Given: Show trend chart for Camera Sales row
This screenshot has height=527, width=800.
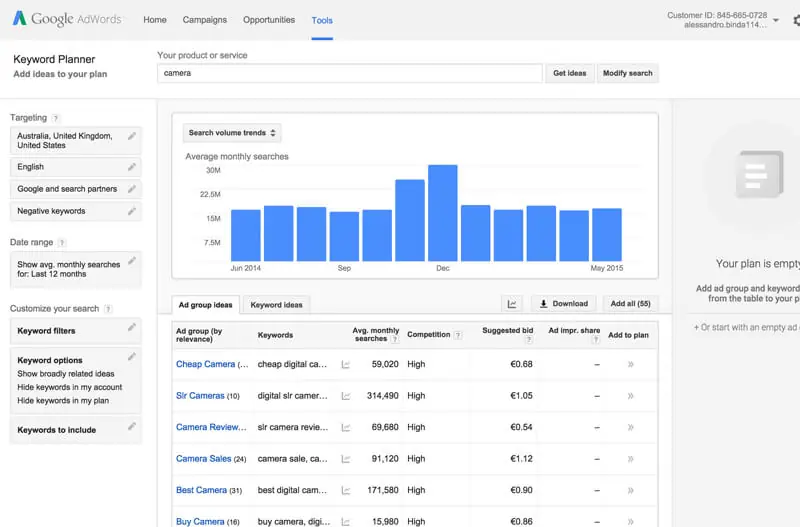Looking at the screenshot, I should point(345,459).
